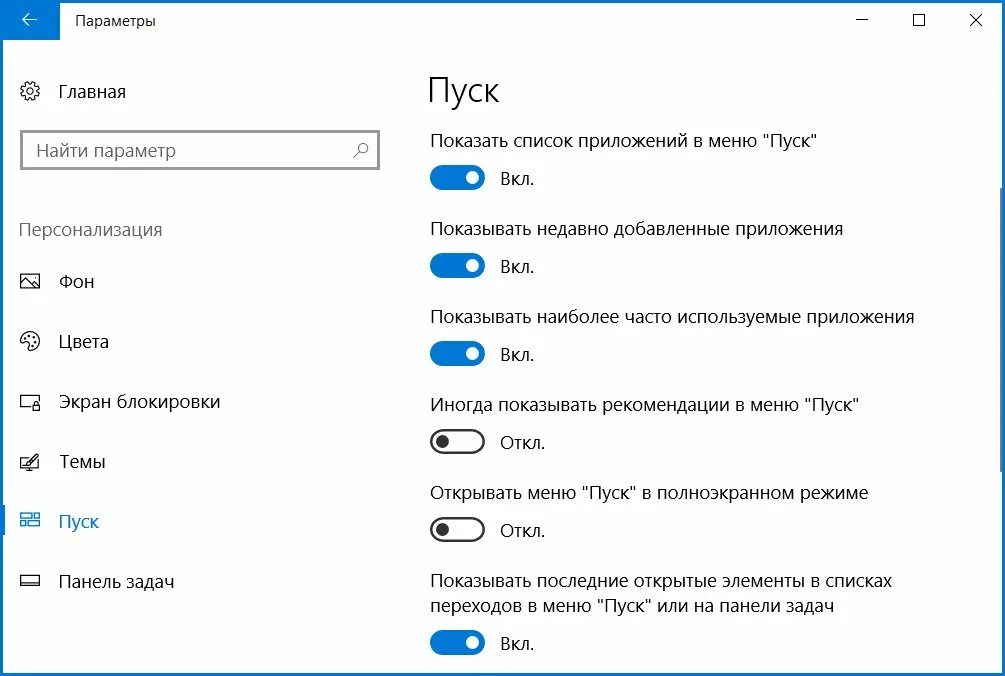Open the Экран блокировки settings page

coord(139,402)
